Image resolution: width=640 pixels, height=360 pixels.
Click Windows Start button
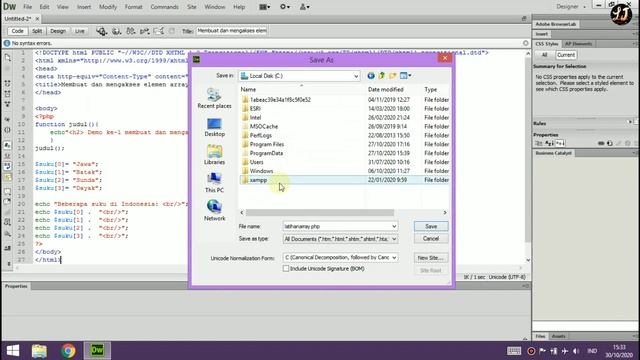coord(13,351)
